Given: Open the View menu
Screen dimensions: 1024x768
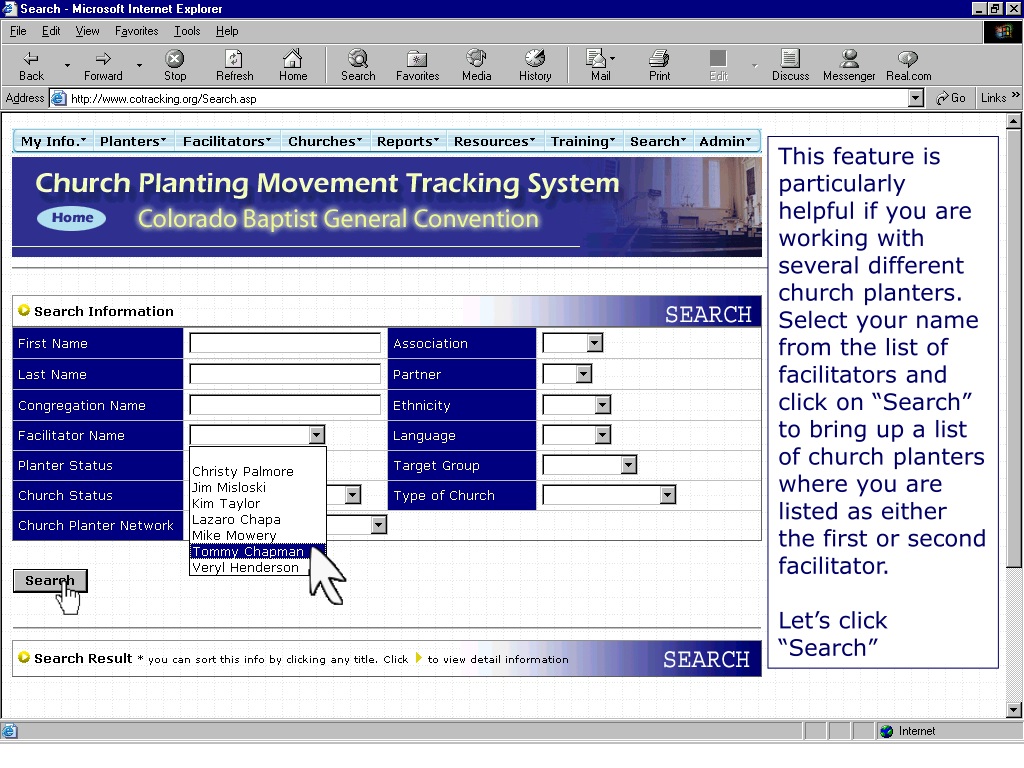Looking at the screenshot, I should (x=88, y=31).
